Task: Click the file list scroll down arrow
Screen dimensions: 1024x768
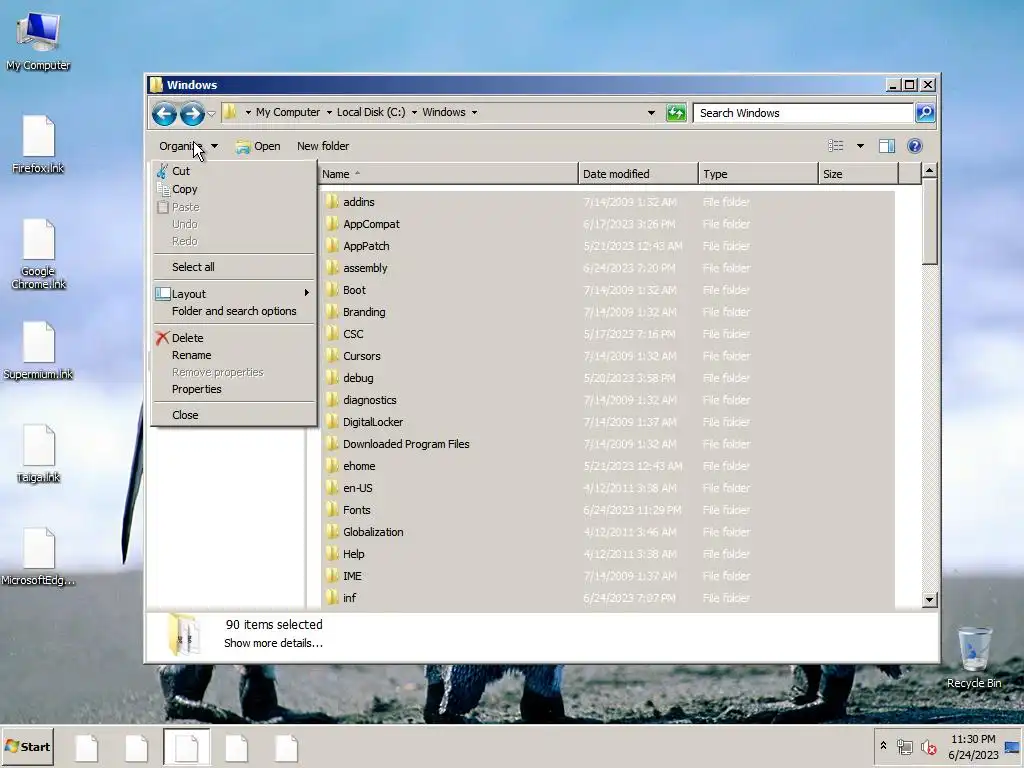Action: (x=929, y=600)
